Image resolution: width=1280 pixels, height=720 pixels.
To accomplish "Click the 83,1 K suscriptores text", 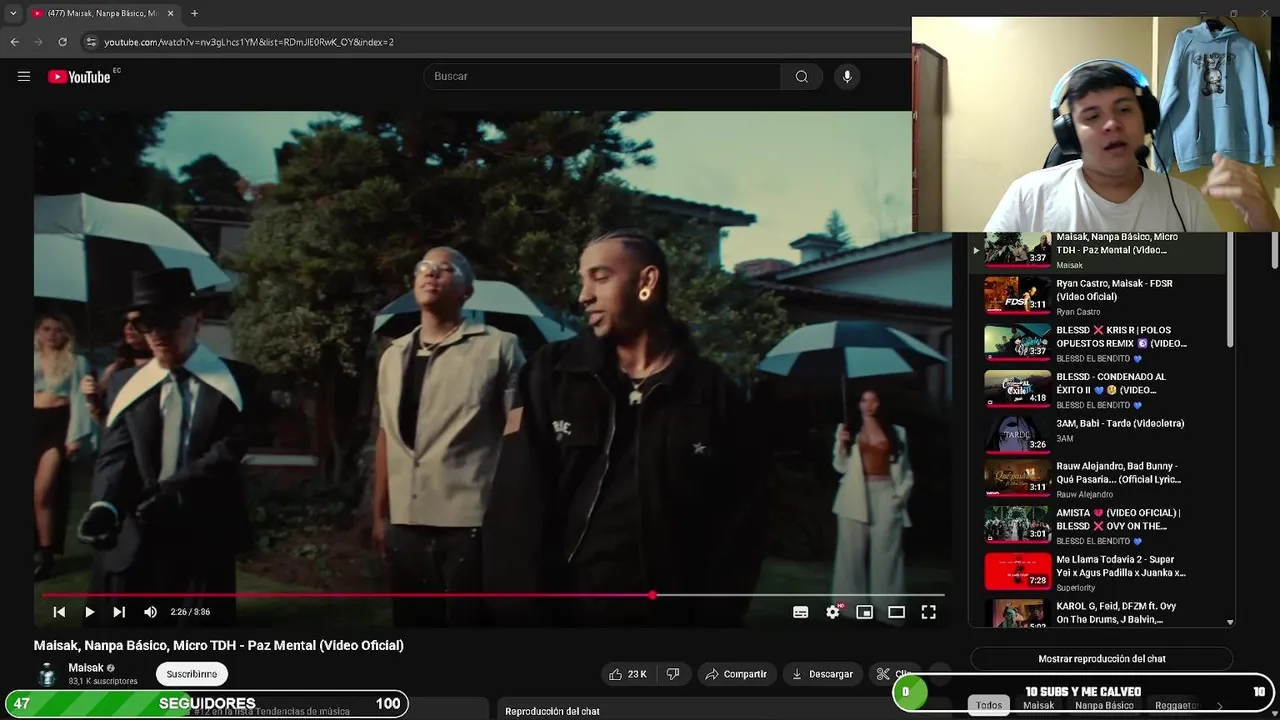I will coord(103,681).
